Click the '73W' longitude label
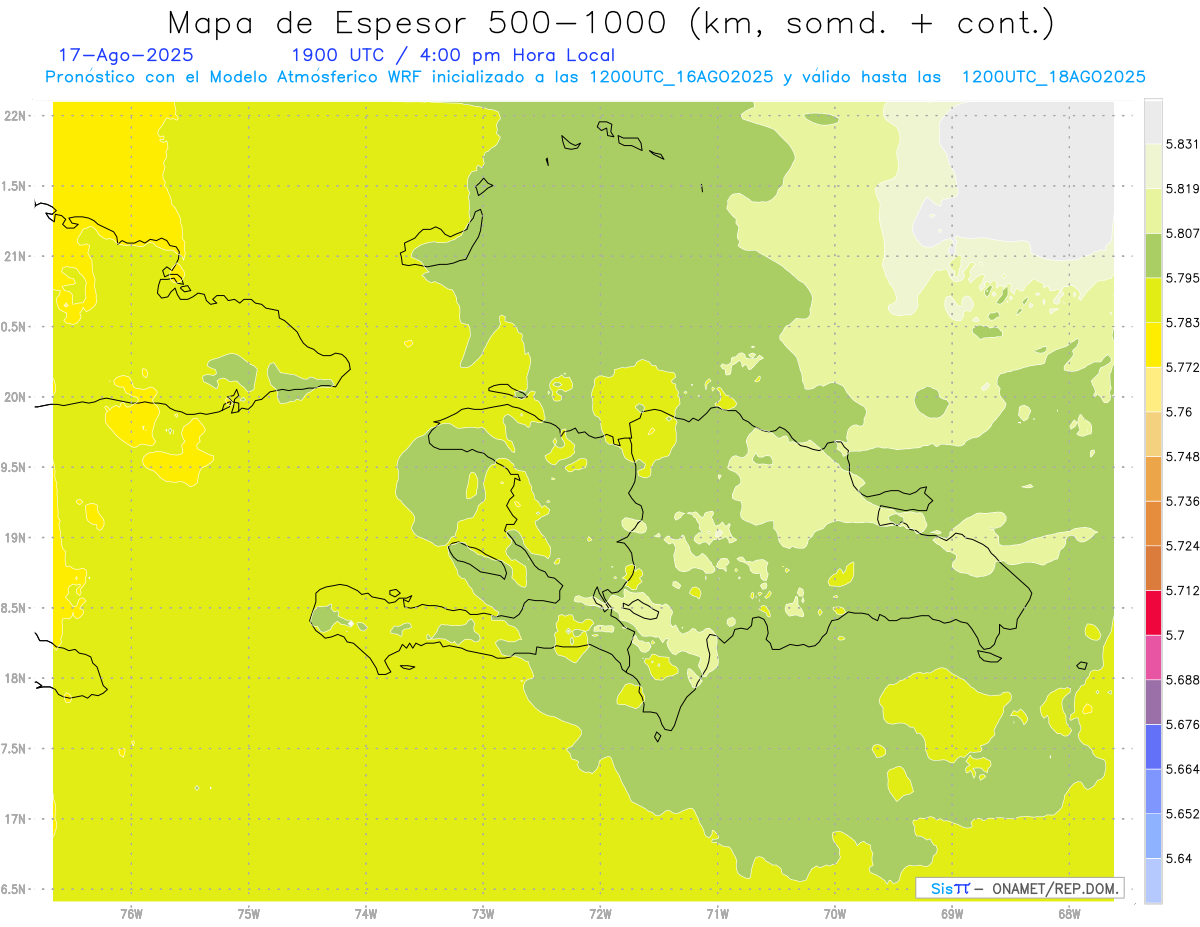Viewport: 1200px width, 927px height. tap(483, 914)
